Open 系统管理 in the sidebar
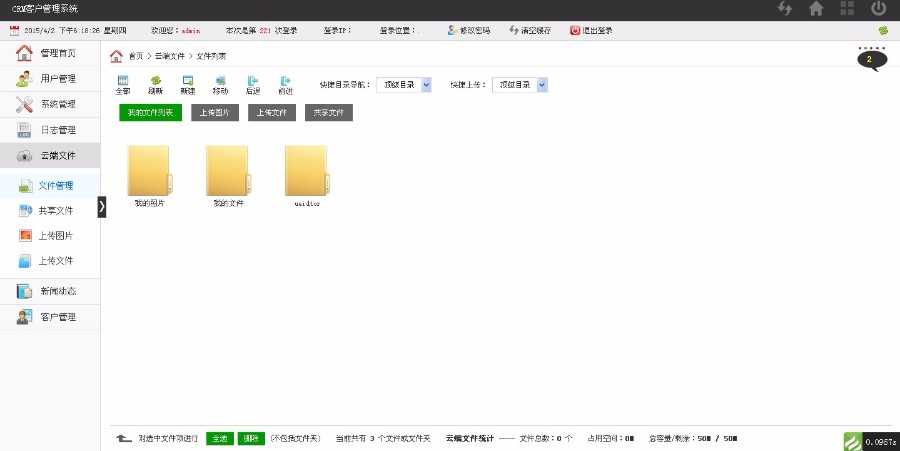 pyautogui.click(x=50, y=104)
